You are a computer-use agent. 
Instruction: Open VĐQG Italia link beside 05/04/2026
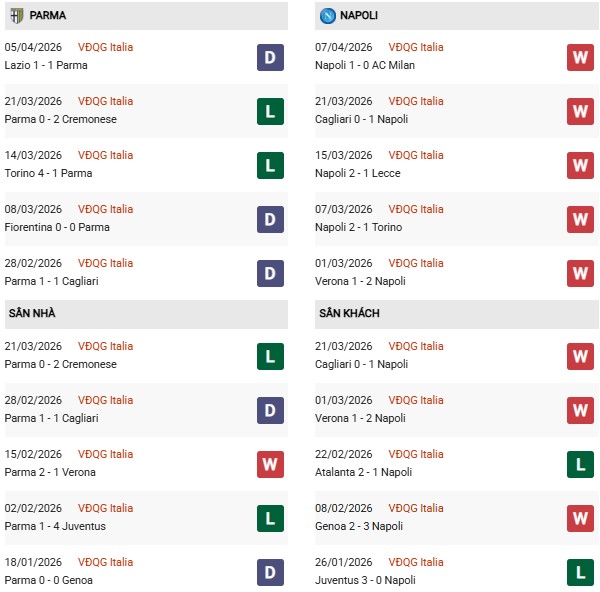coord(105,48)
